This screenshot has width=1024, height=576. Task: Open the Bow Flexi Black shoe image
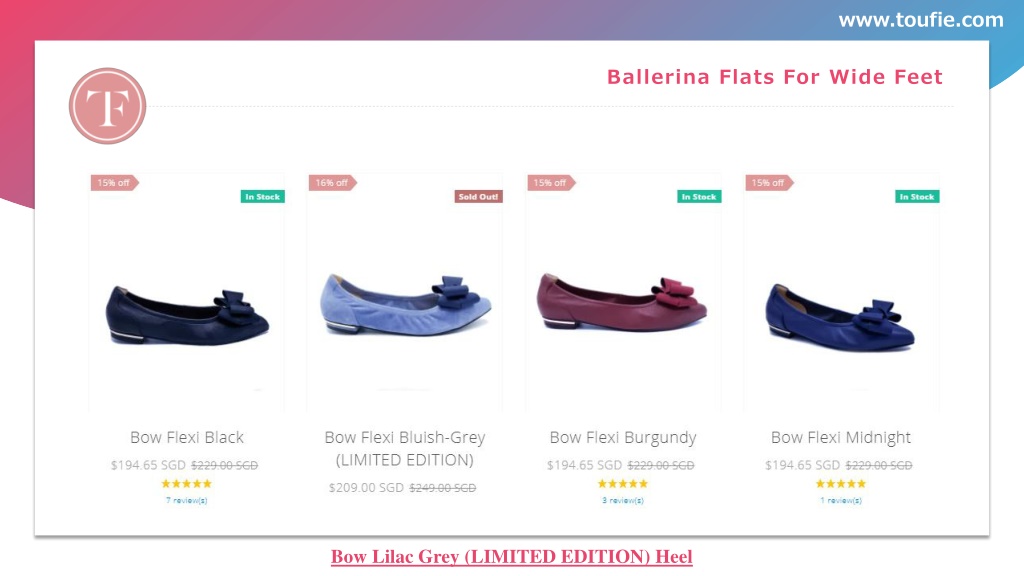[187, 315]
